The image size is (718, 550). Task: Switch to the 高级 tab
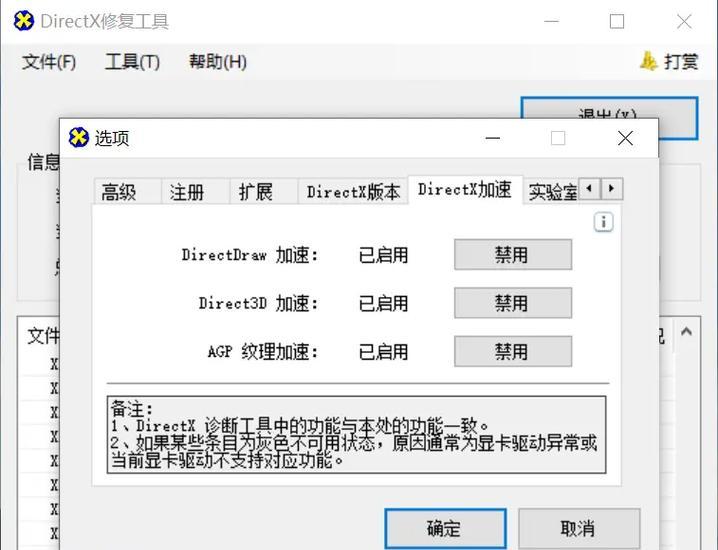127,191
